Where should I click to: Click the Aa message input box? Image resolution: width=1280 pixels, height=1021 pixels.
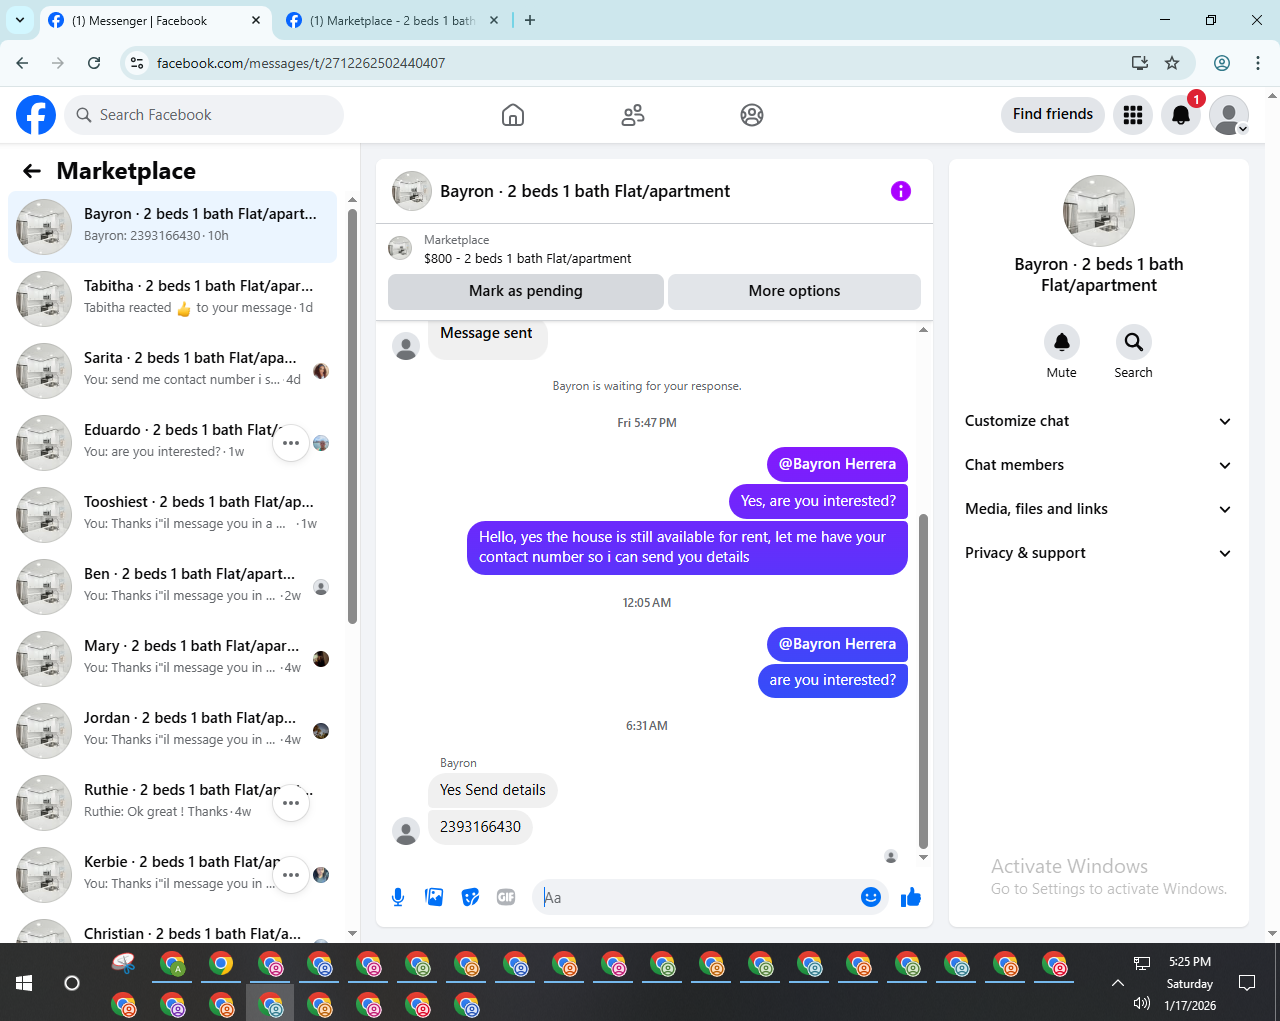pyautogui.click(x=696, y=897)
